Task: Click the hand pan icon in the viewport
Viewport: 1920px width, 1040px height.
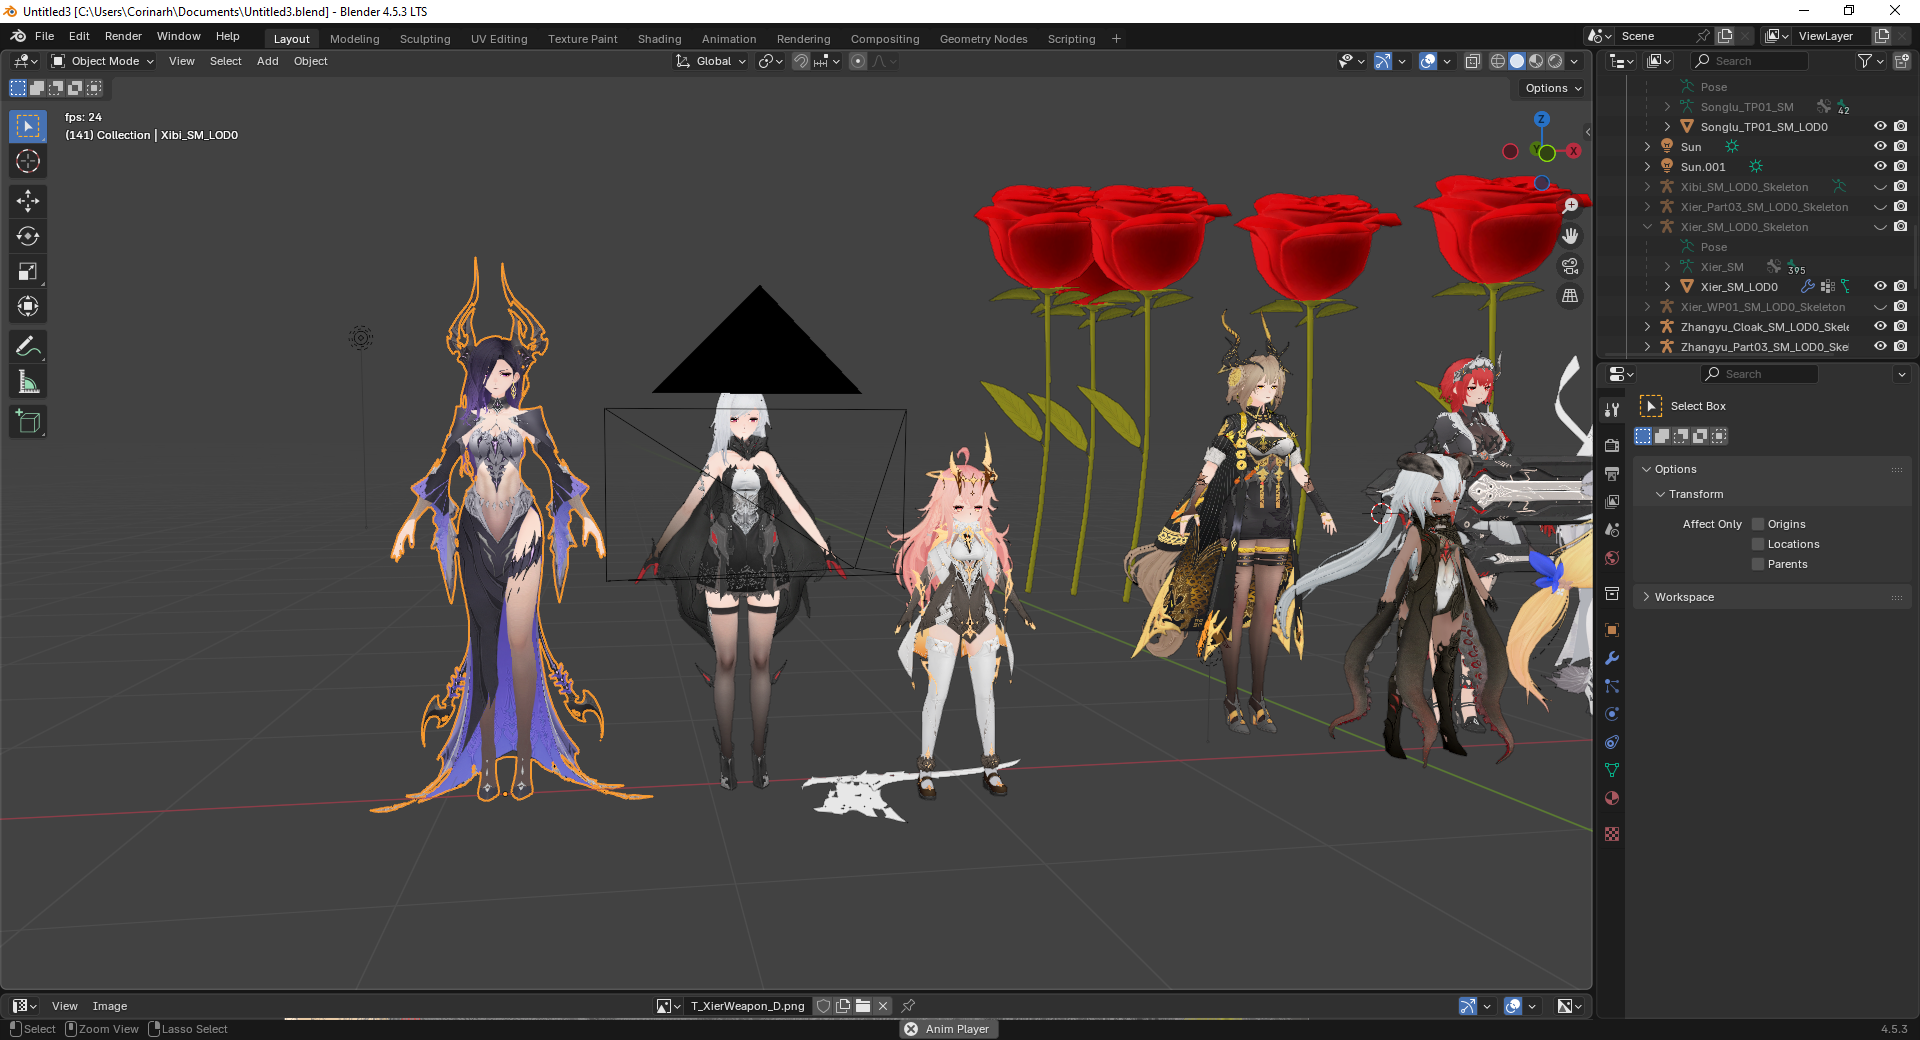Action: [x=1571, y=236]
